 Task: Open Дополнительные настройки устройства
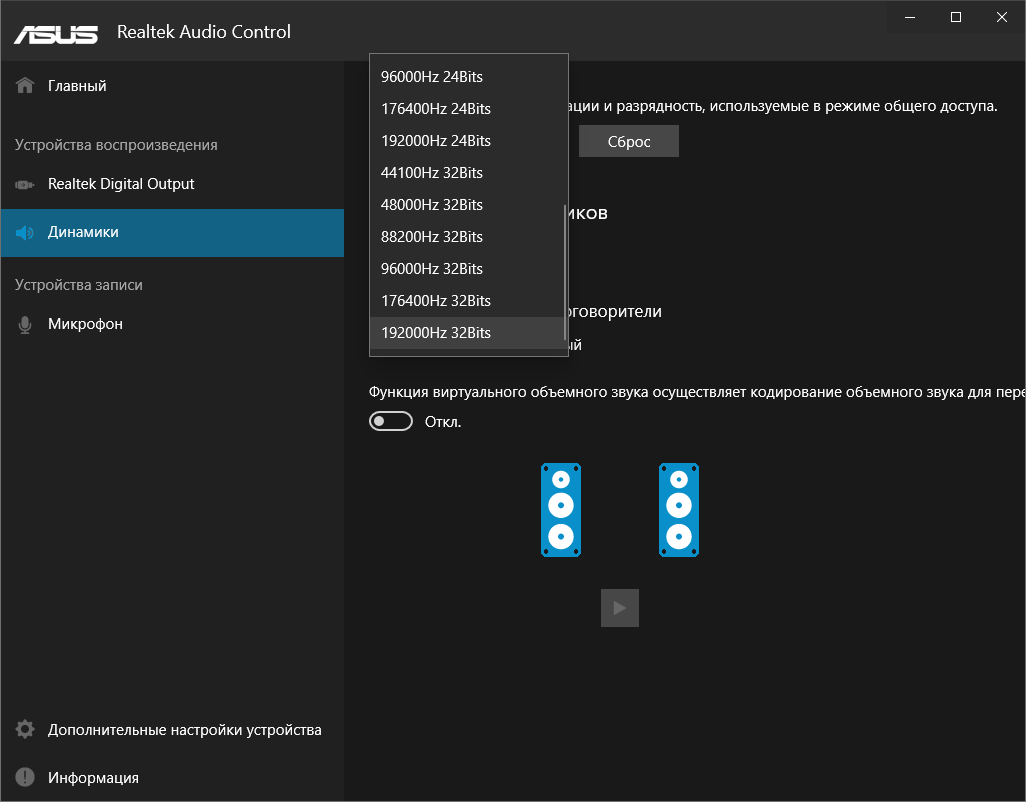point(184,730)
